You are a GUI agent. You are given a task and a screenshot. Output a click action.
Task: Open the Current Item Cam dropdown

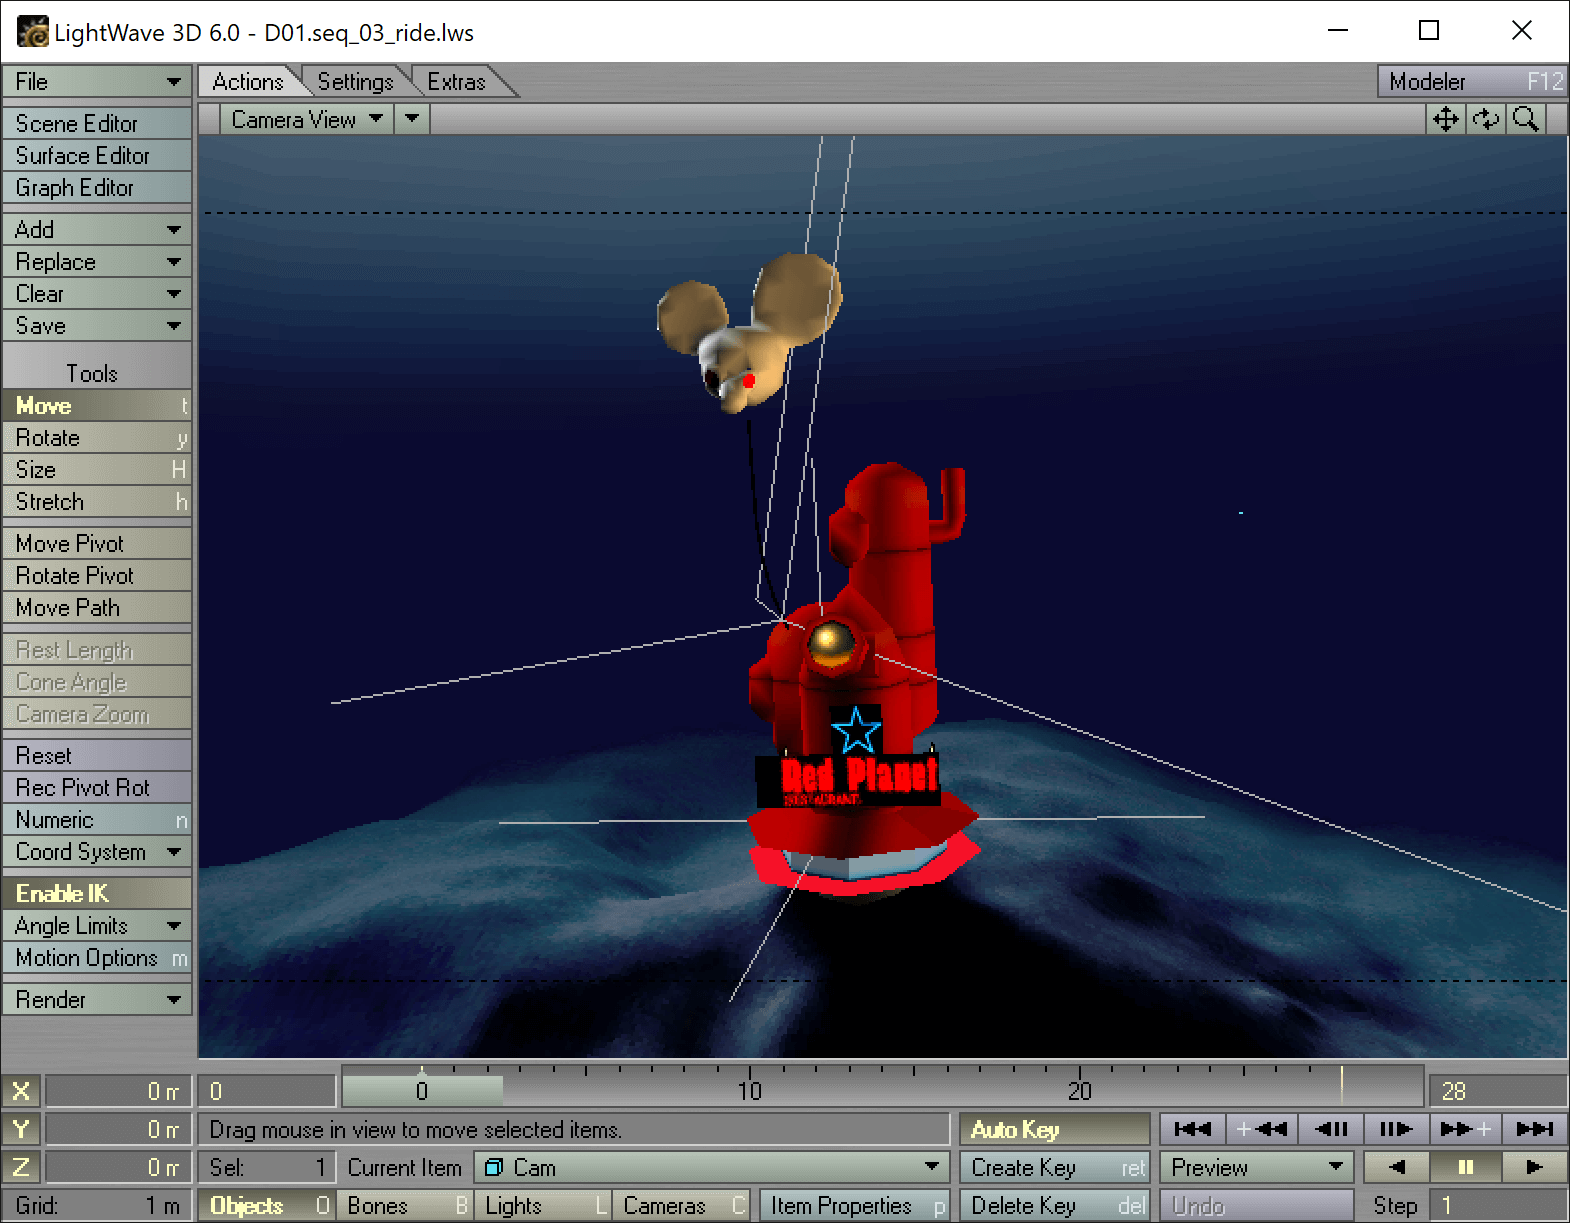pos(712,1167)
